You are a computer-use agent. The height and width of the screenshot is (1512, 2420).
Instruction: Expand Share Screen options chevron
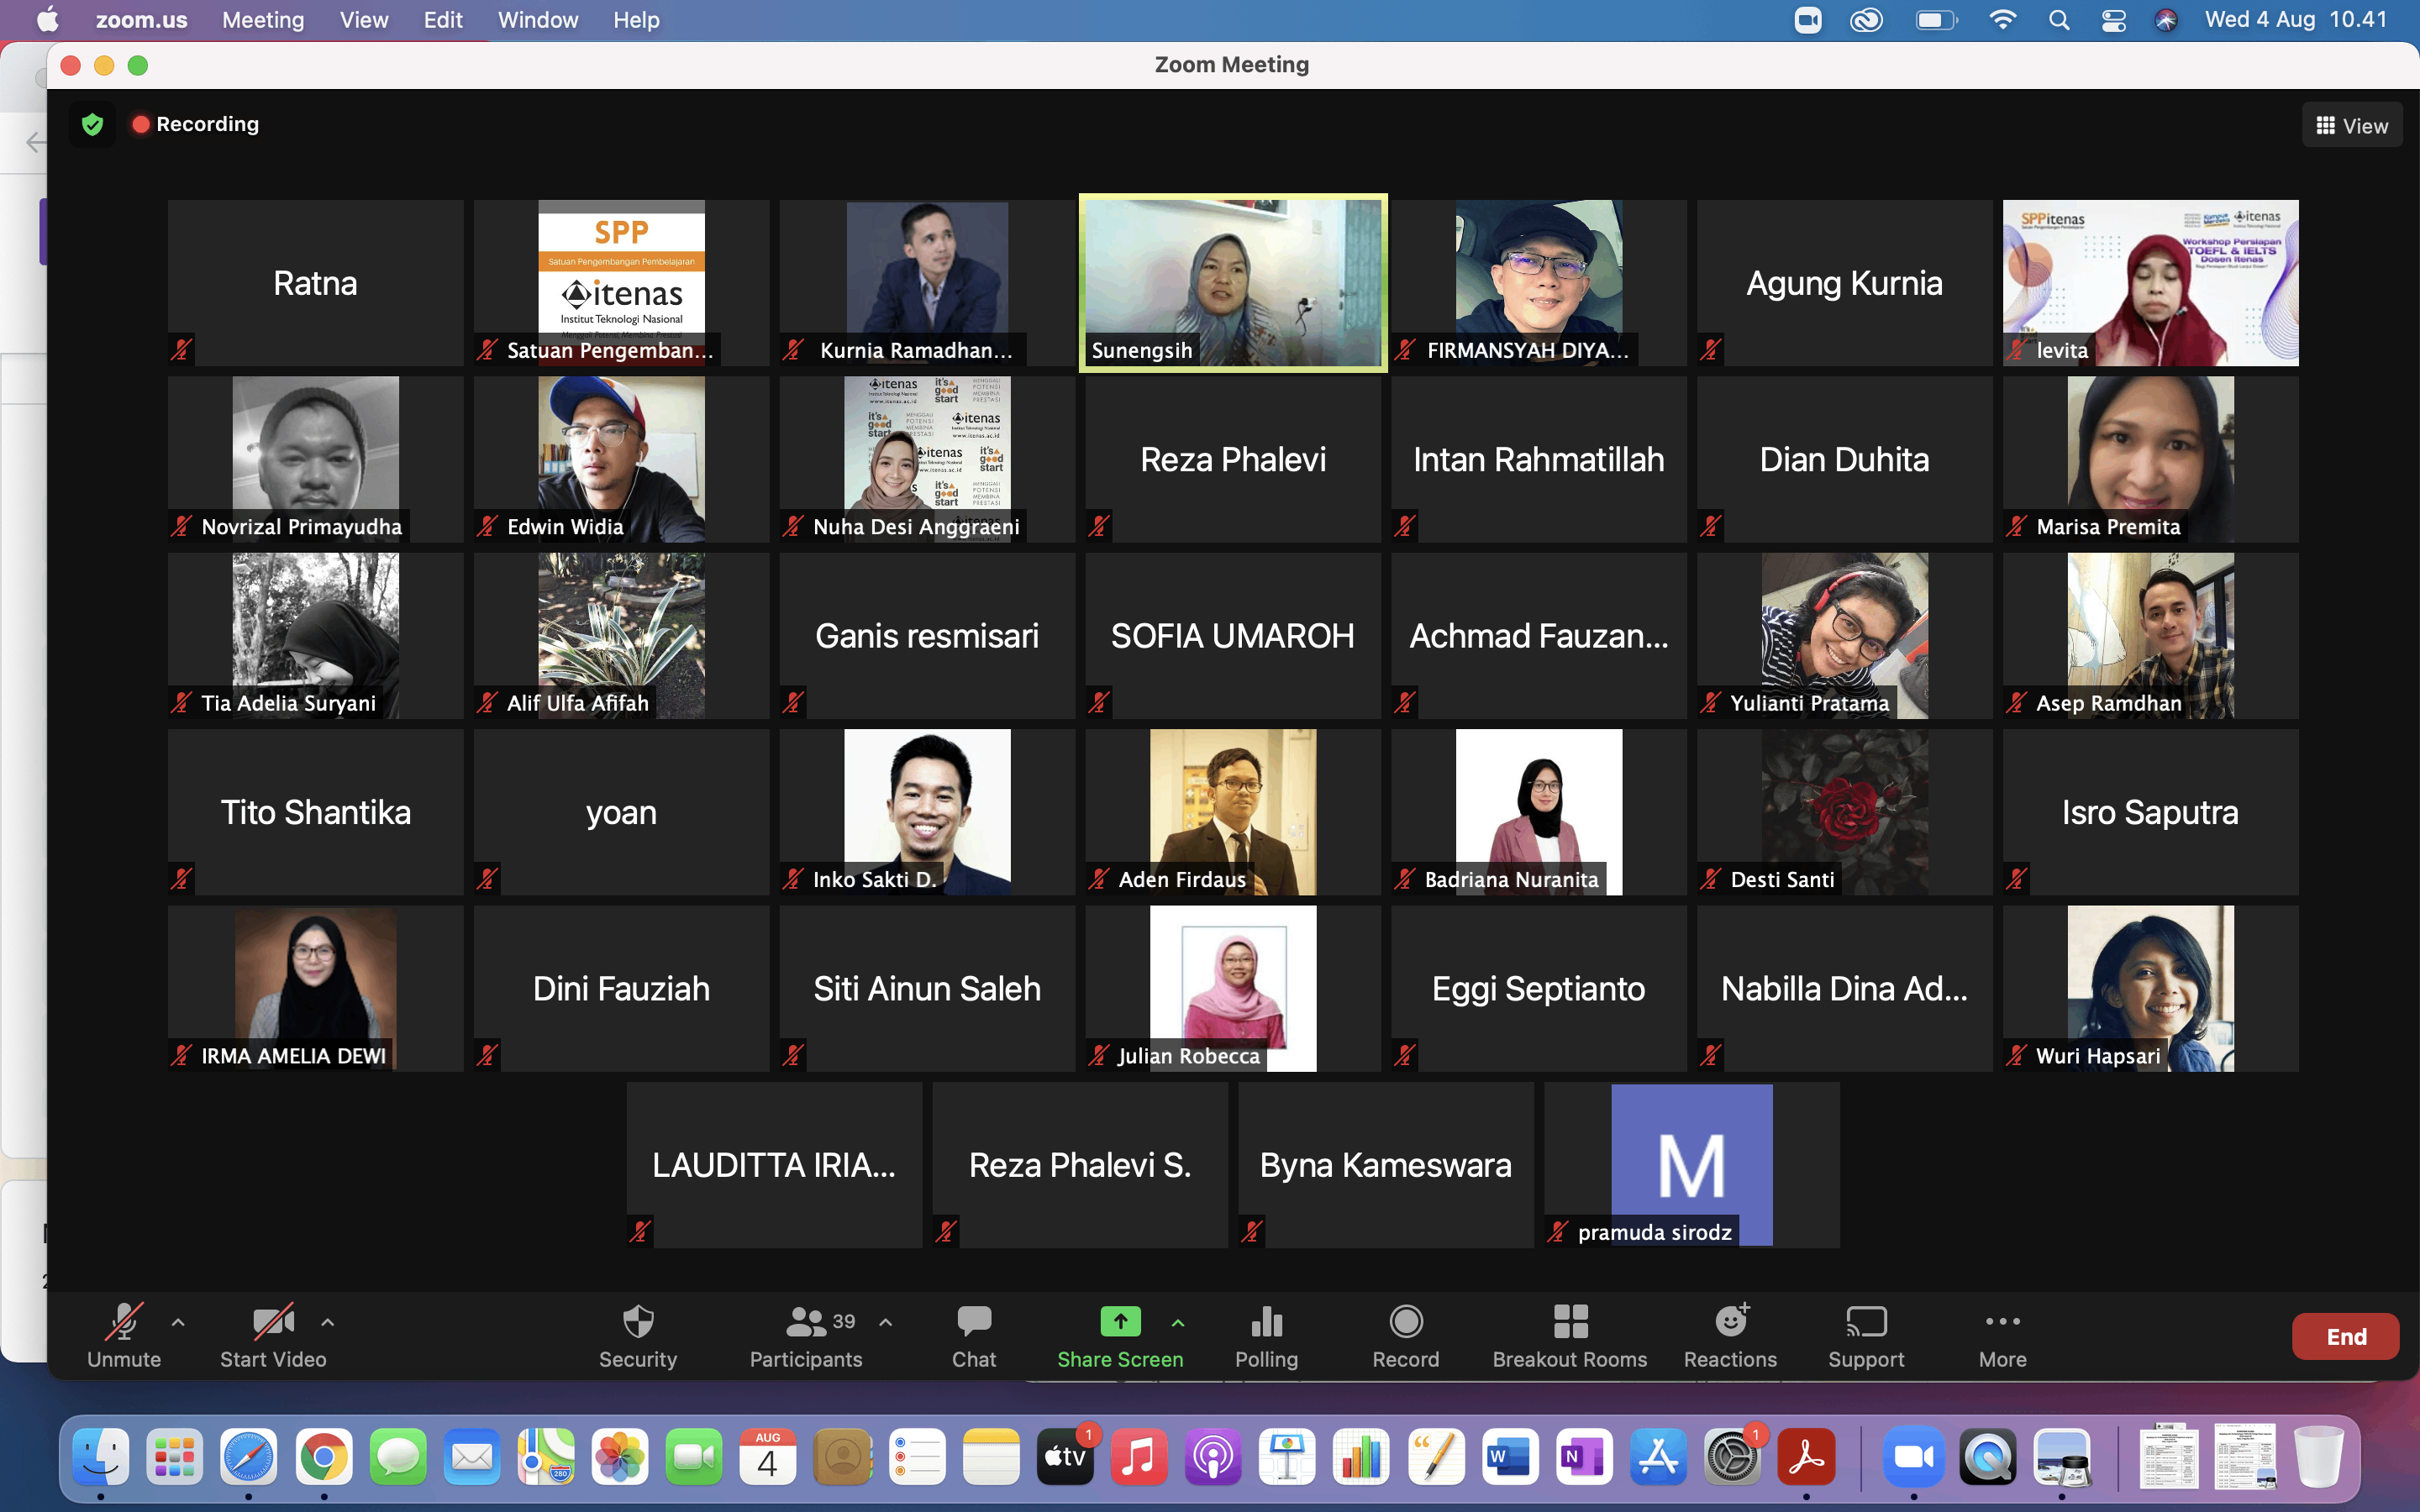(1178, 1322)
